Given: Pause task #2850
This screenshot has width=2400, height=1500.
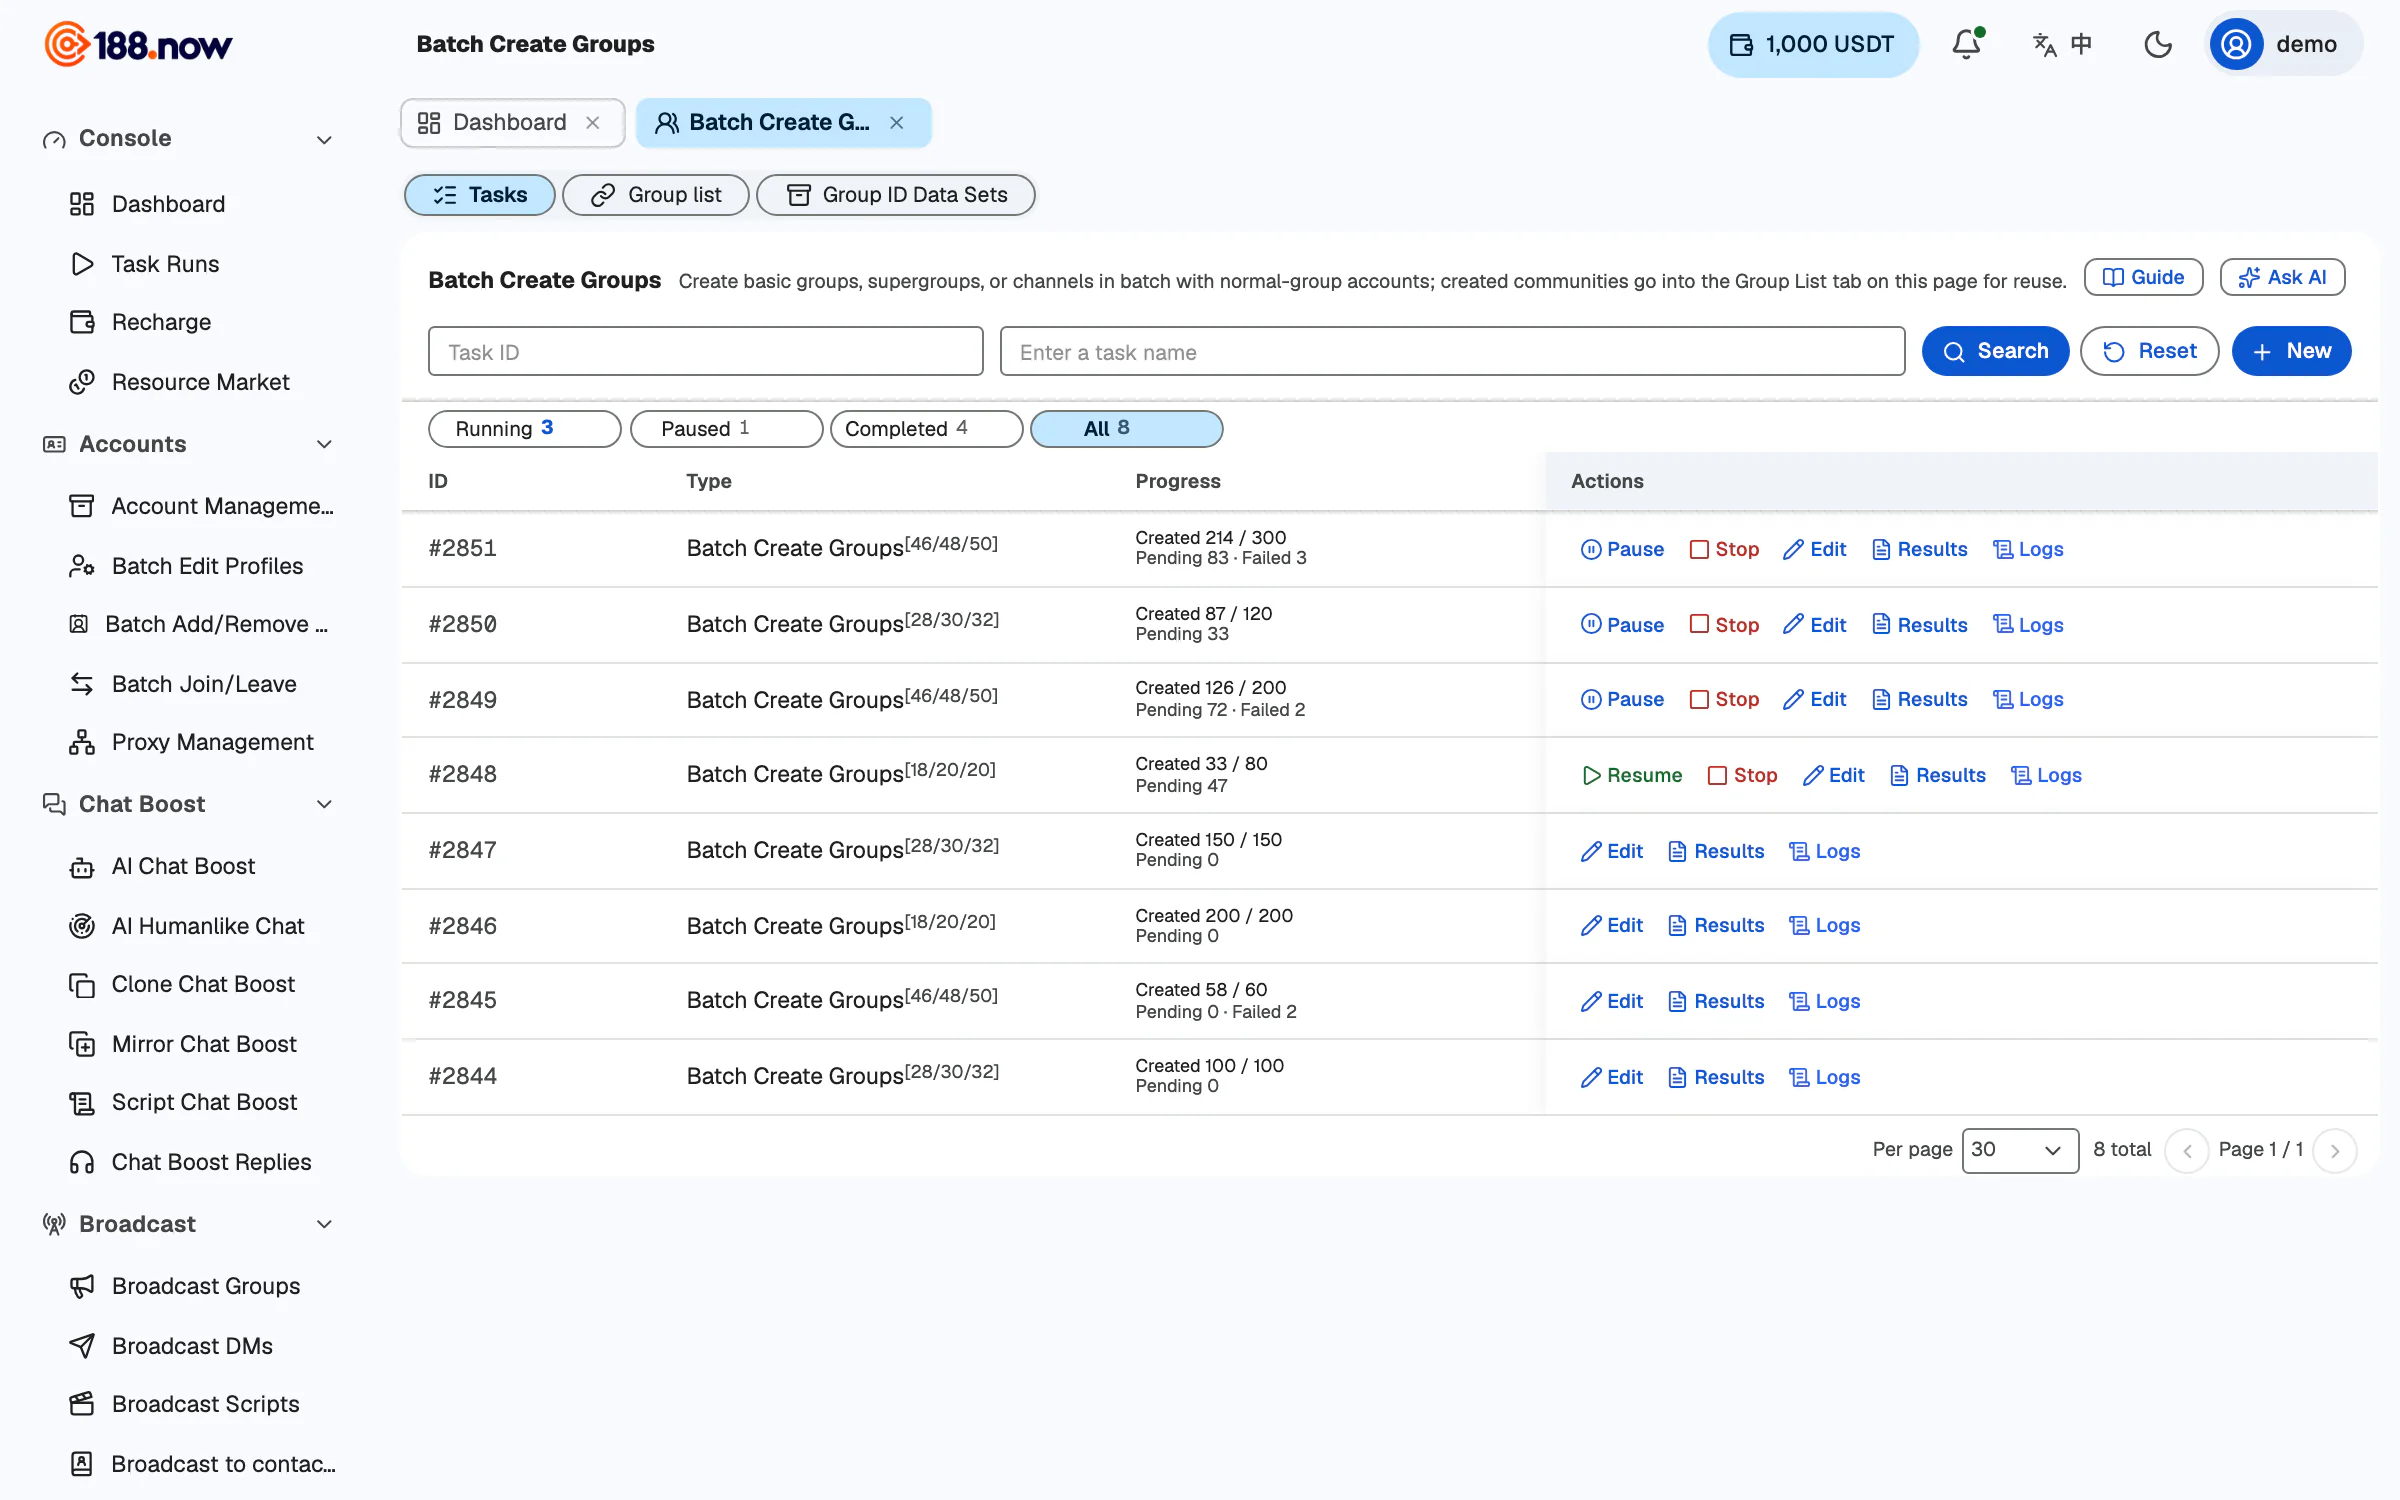Looking at the screenshot, I should [1622, 625].
